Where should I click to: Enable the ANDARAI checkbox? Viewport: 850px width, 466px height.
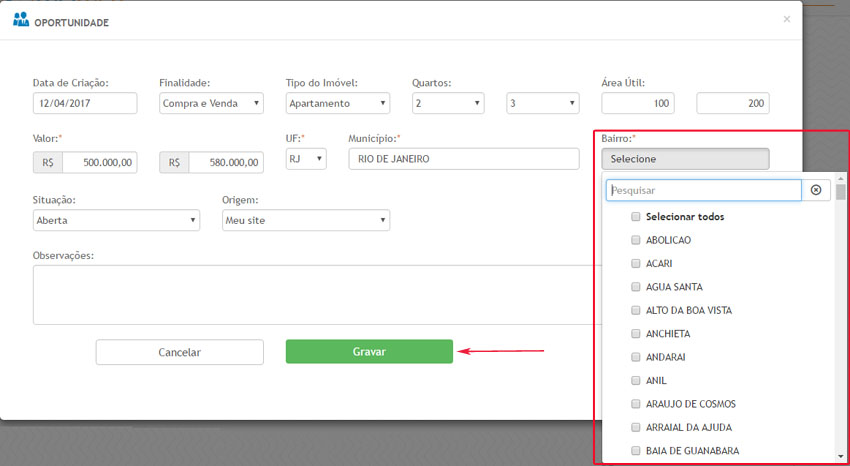636,357
